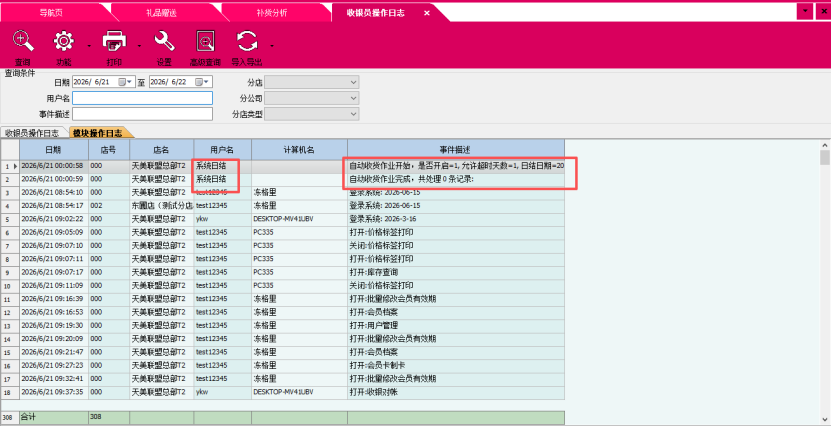Open the 功能 gear toolbar icon
831x426 pixels.
pyautogui.click(x=64, y=41)
